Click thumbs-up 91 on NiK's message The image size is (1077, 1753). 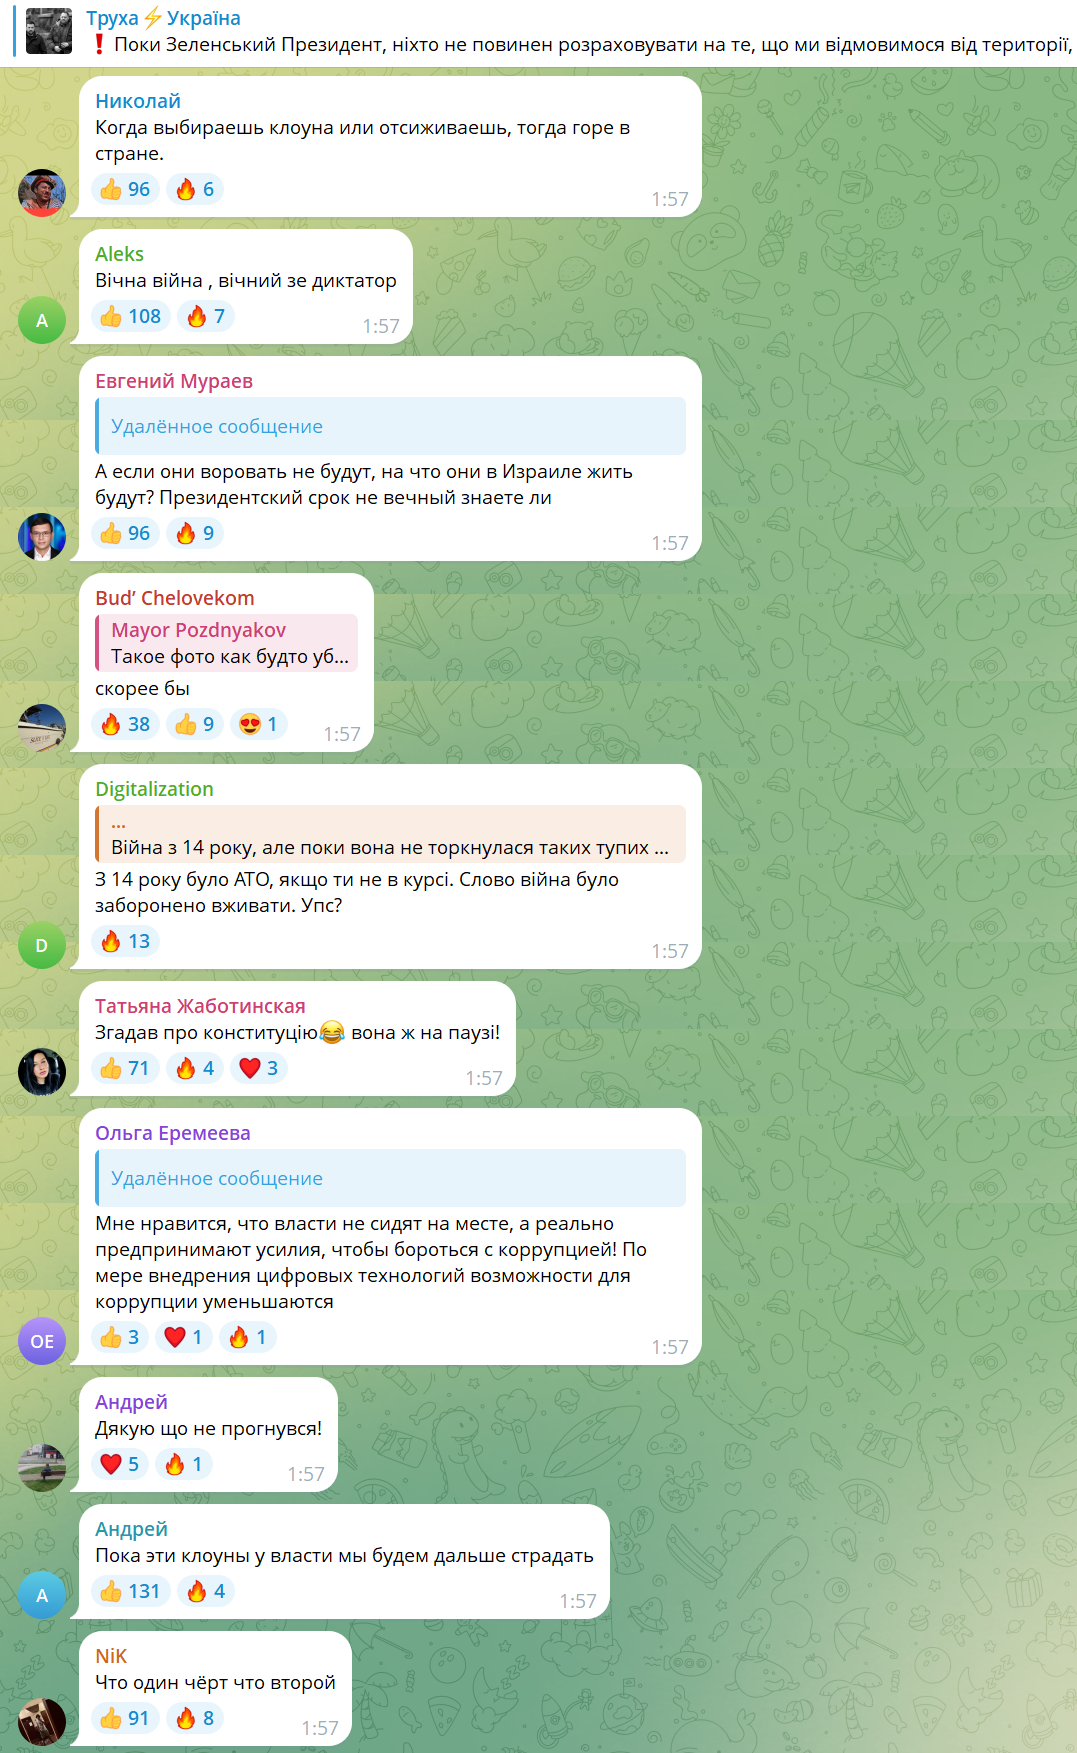point(125,1718)
